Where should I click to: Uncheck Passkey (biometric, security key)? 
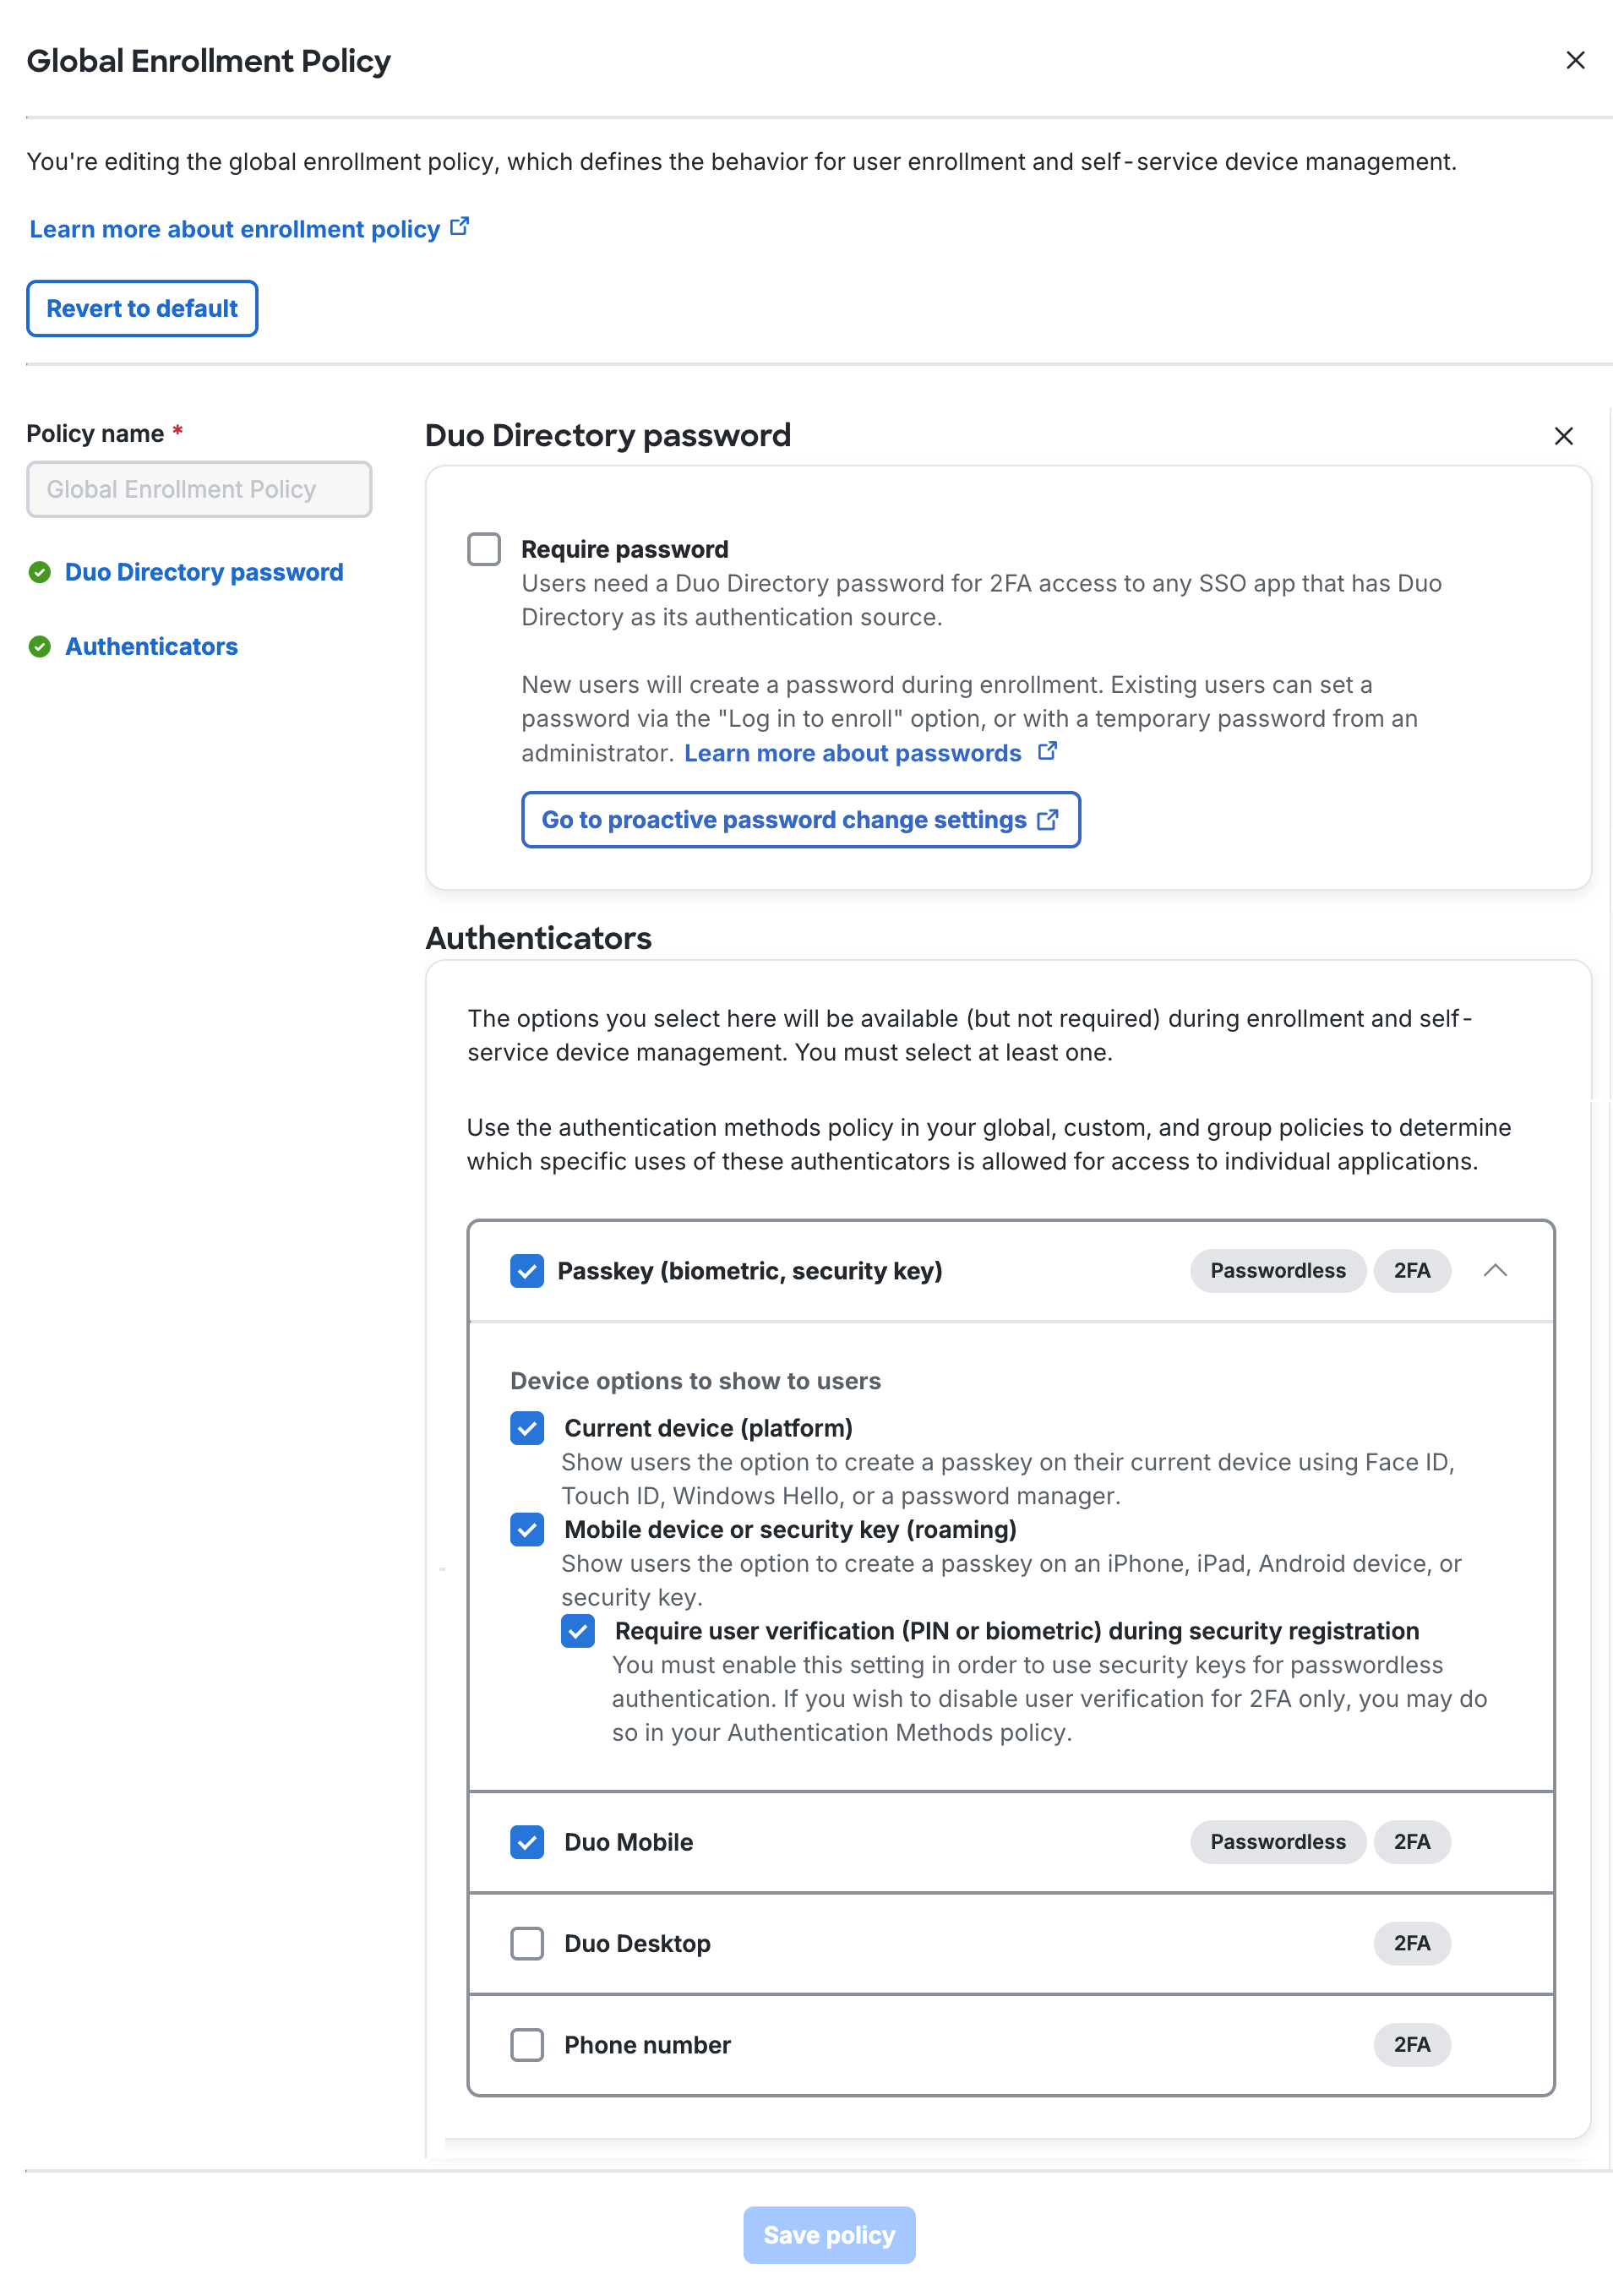click(x=527, y=1271)
